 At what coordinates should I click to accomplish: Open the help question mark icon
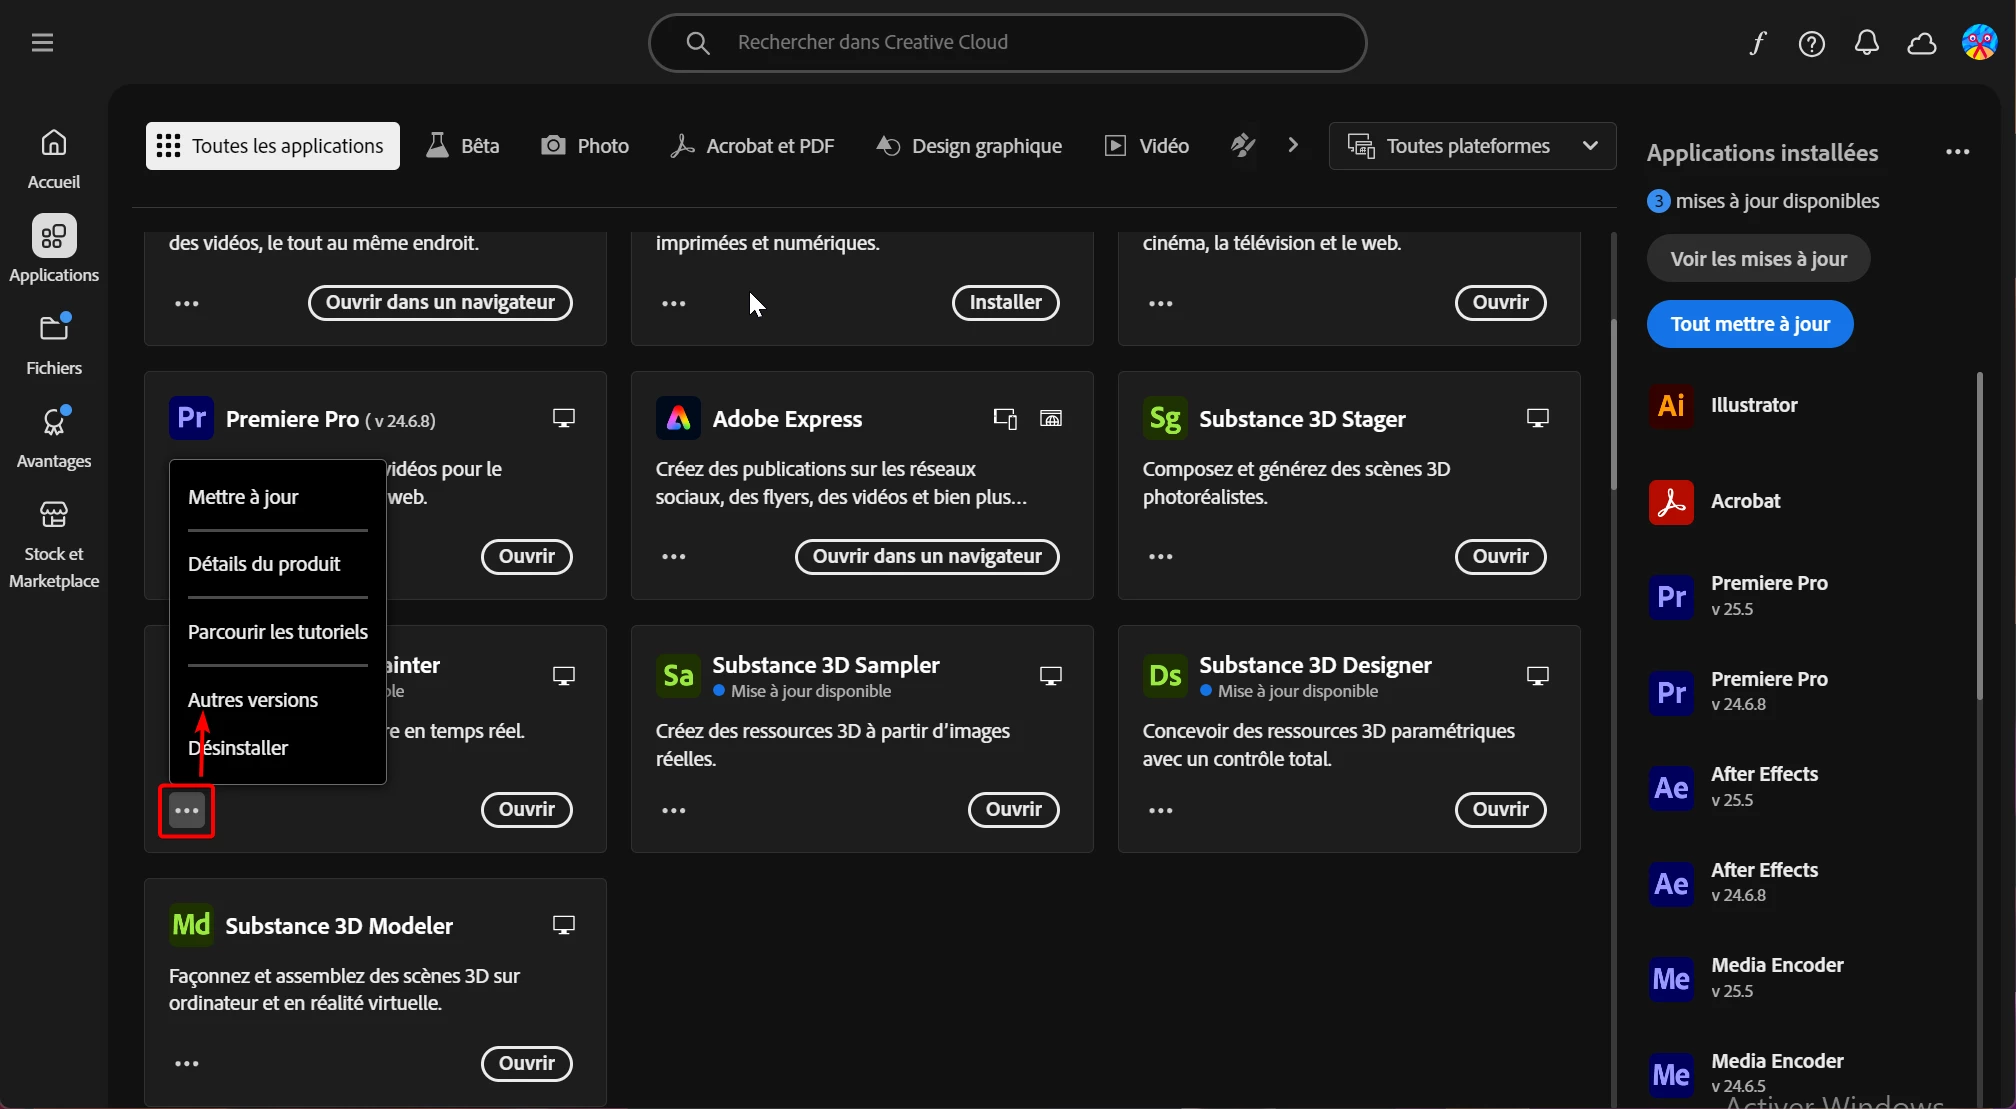click(x=1811, y=43)
